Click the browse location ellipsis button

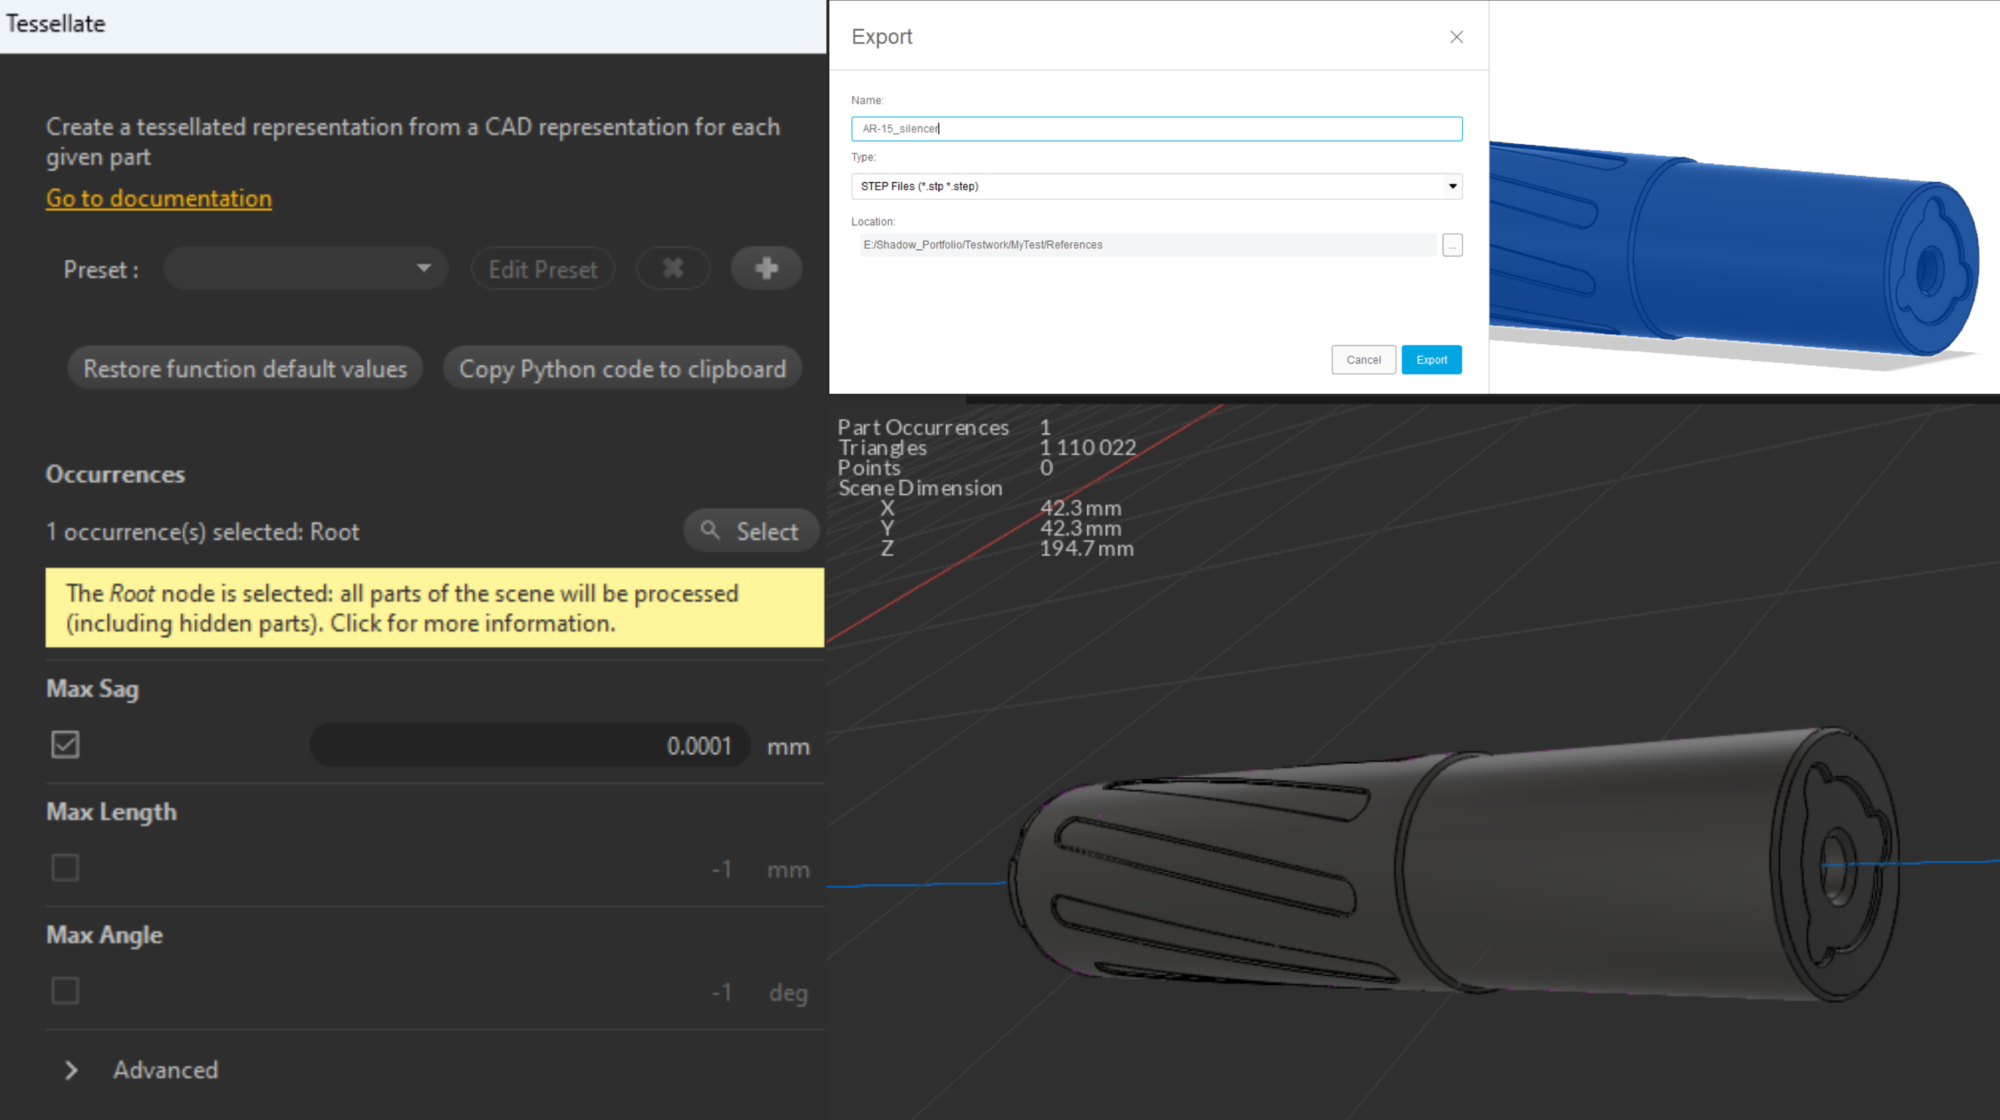1452,245
